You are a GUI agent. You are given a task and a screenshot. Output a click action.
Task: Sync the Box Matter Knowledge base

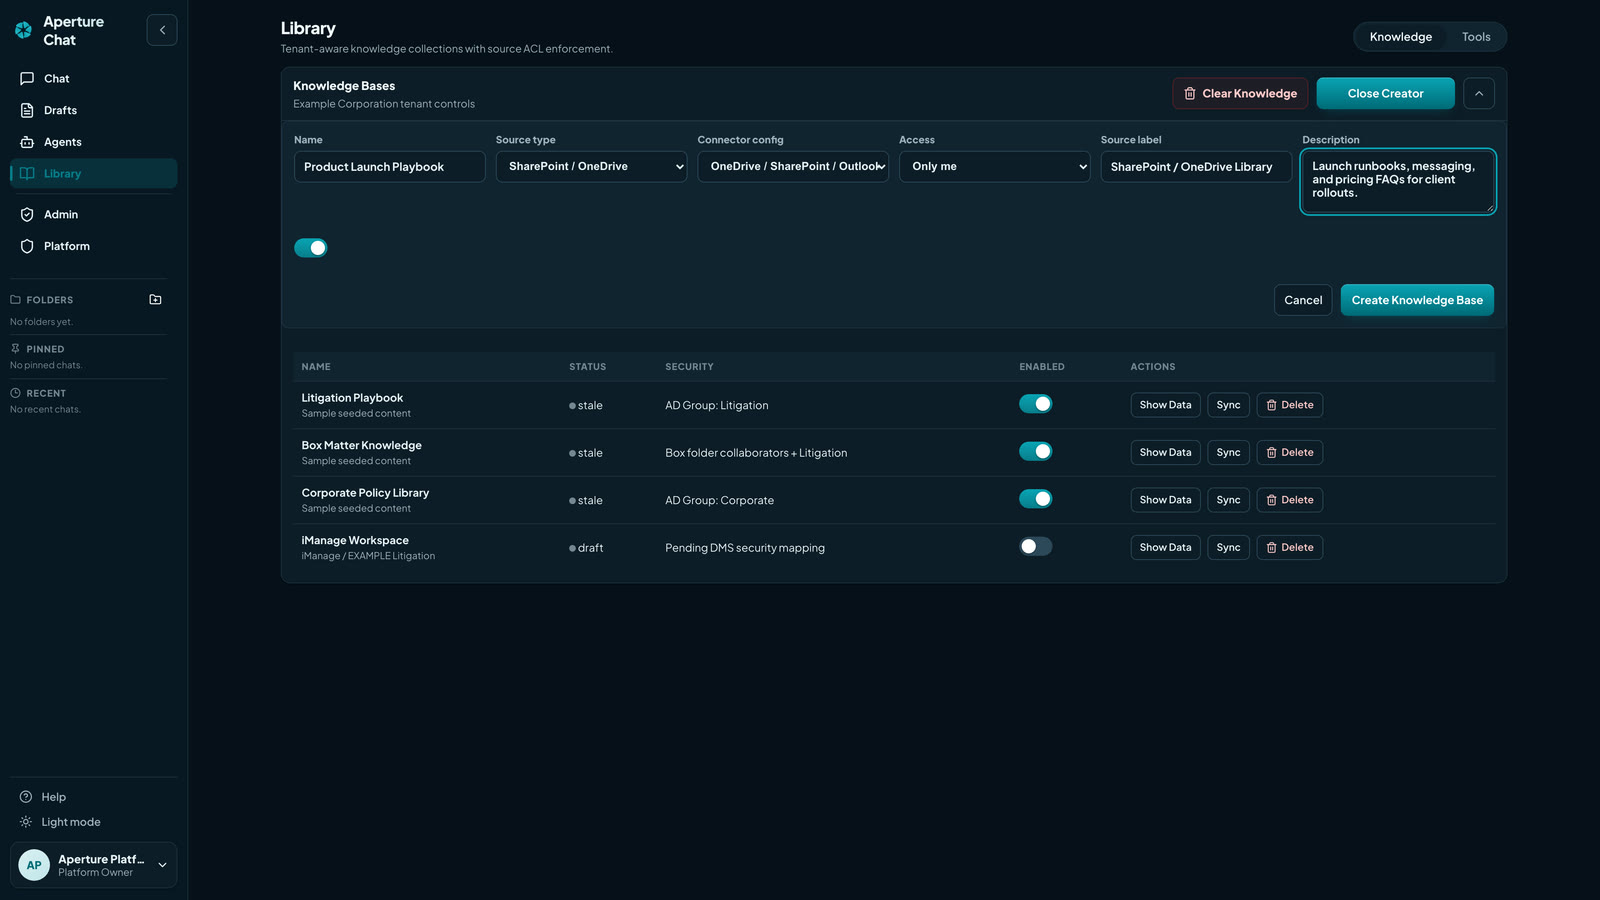click(x=1228, y=453)
